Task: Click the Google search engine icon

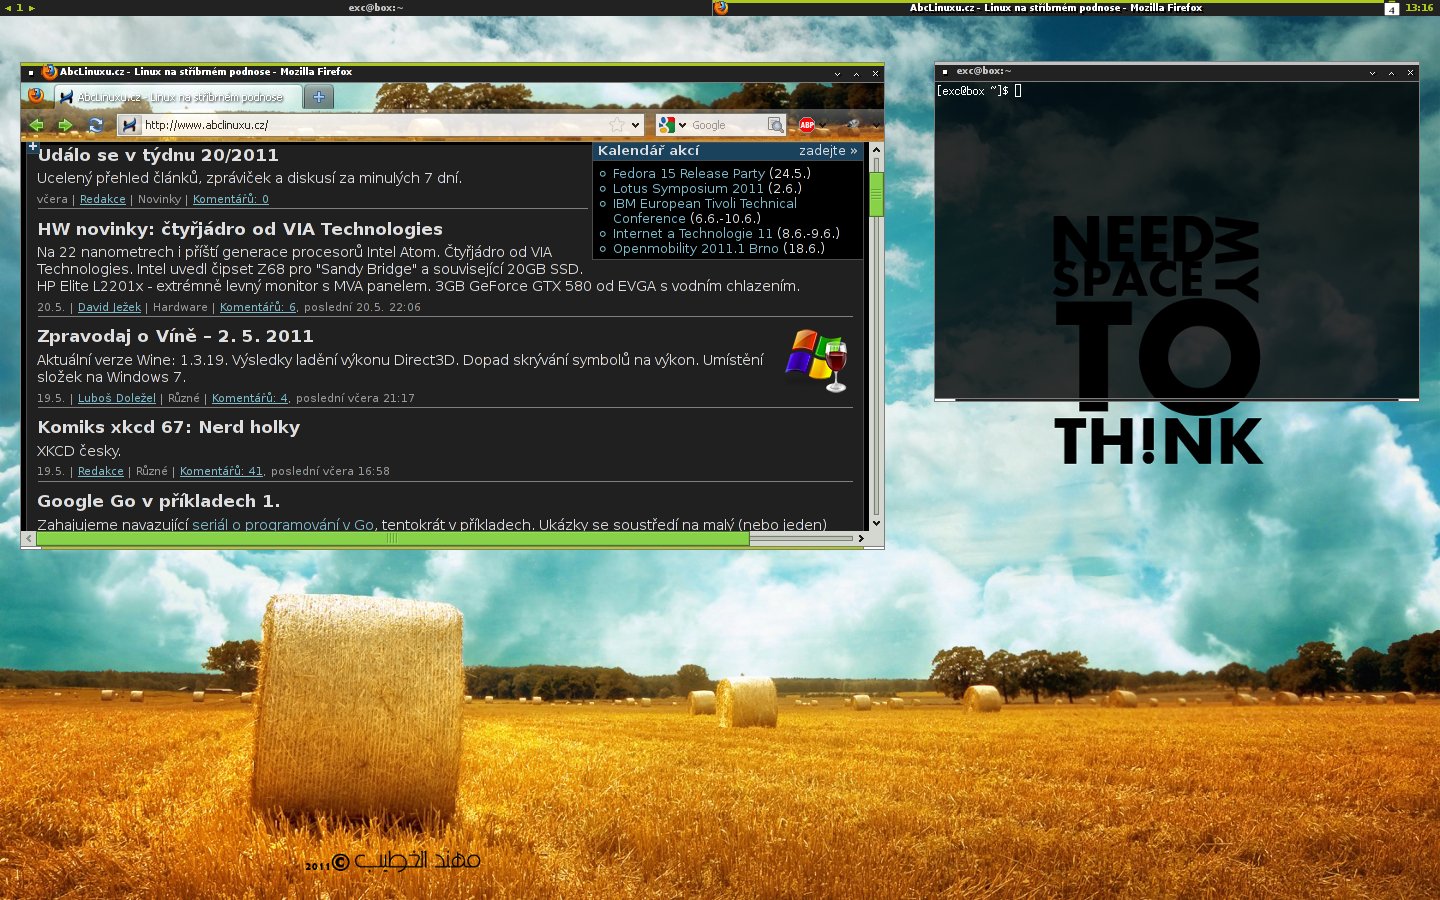Action: (x=667, y=125)
